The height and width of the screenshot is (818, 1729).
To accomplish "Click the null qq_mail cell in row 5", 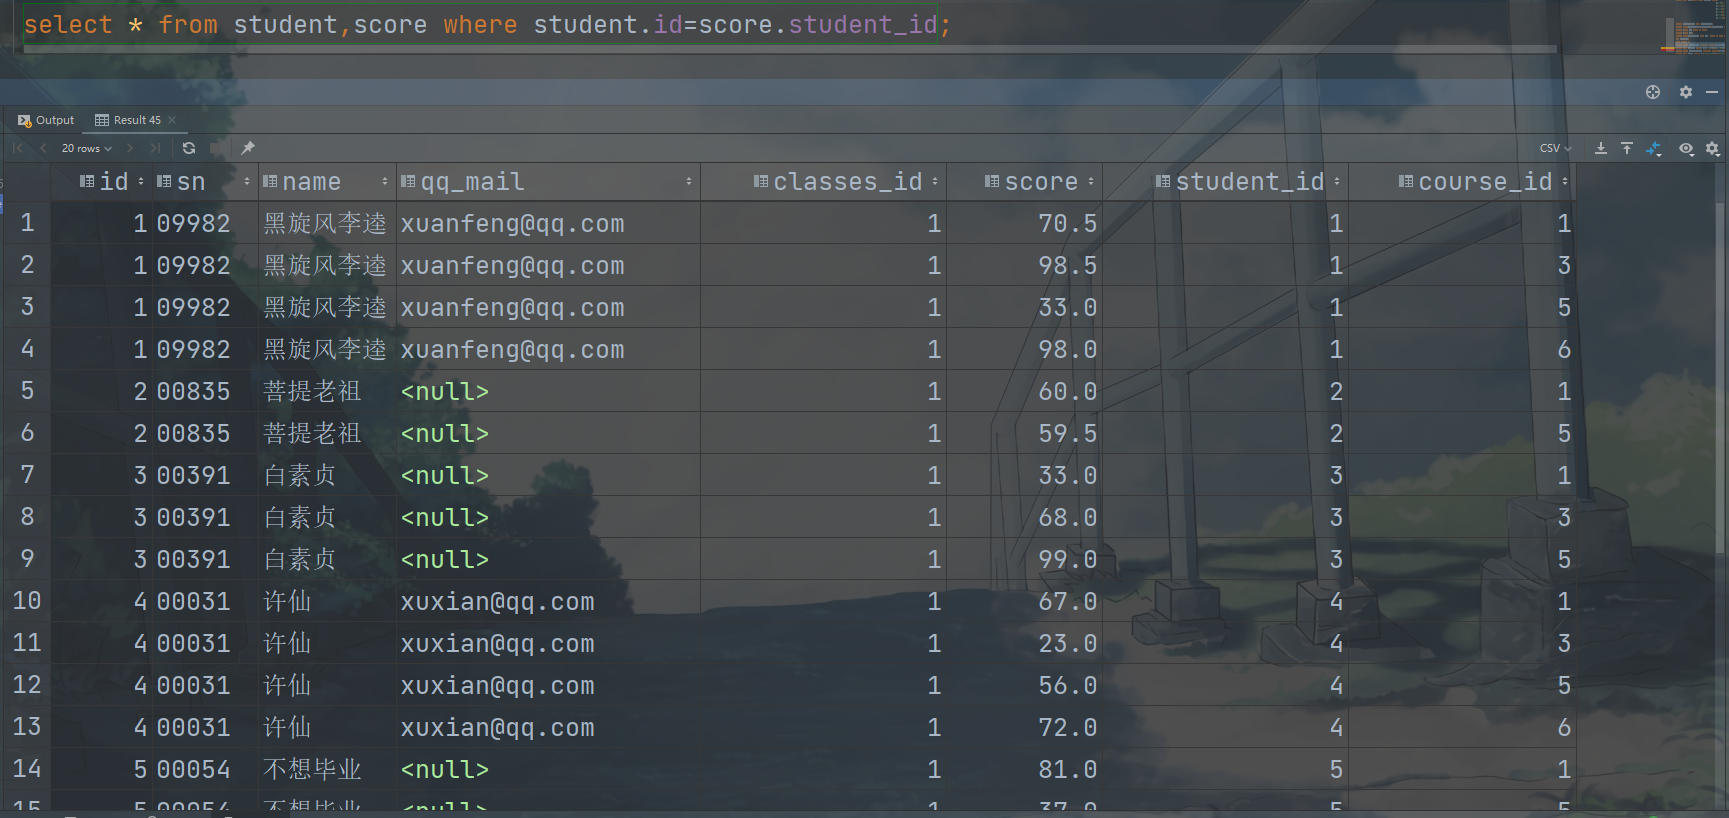I will click(548, 391).
